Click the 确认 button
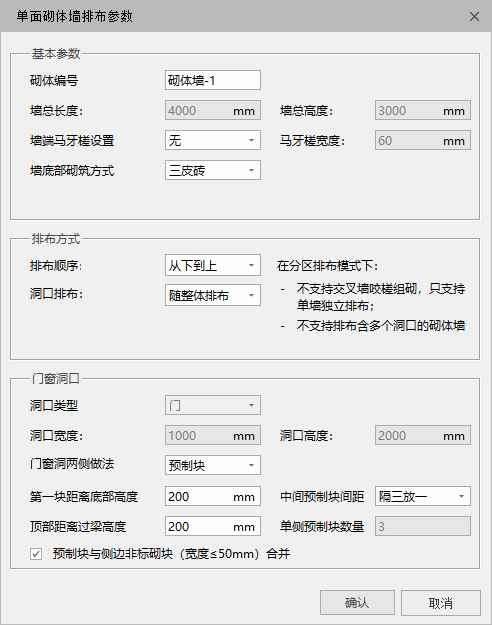This screenshot has width=492, height=625. [357, 603]
